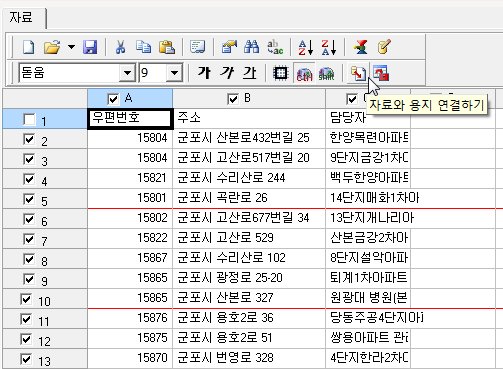Viewport: 503px width, 369px height.
Task: Open a file with the folder icon
Action: [x=52, y=47]
